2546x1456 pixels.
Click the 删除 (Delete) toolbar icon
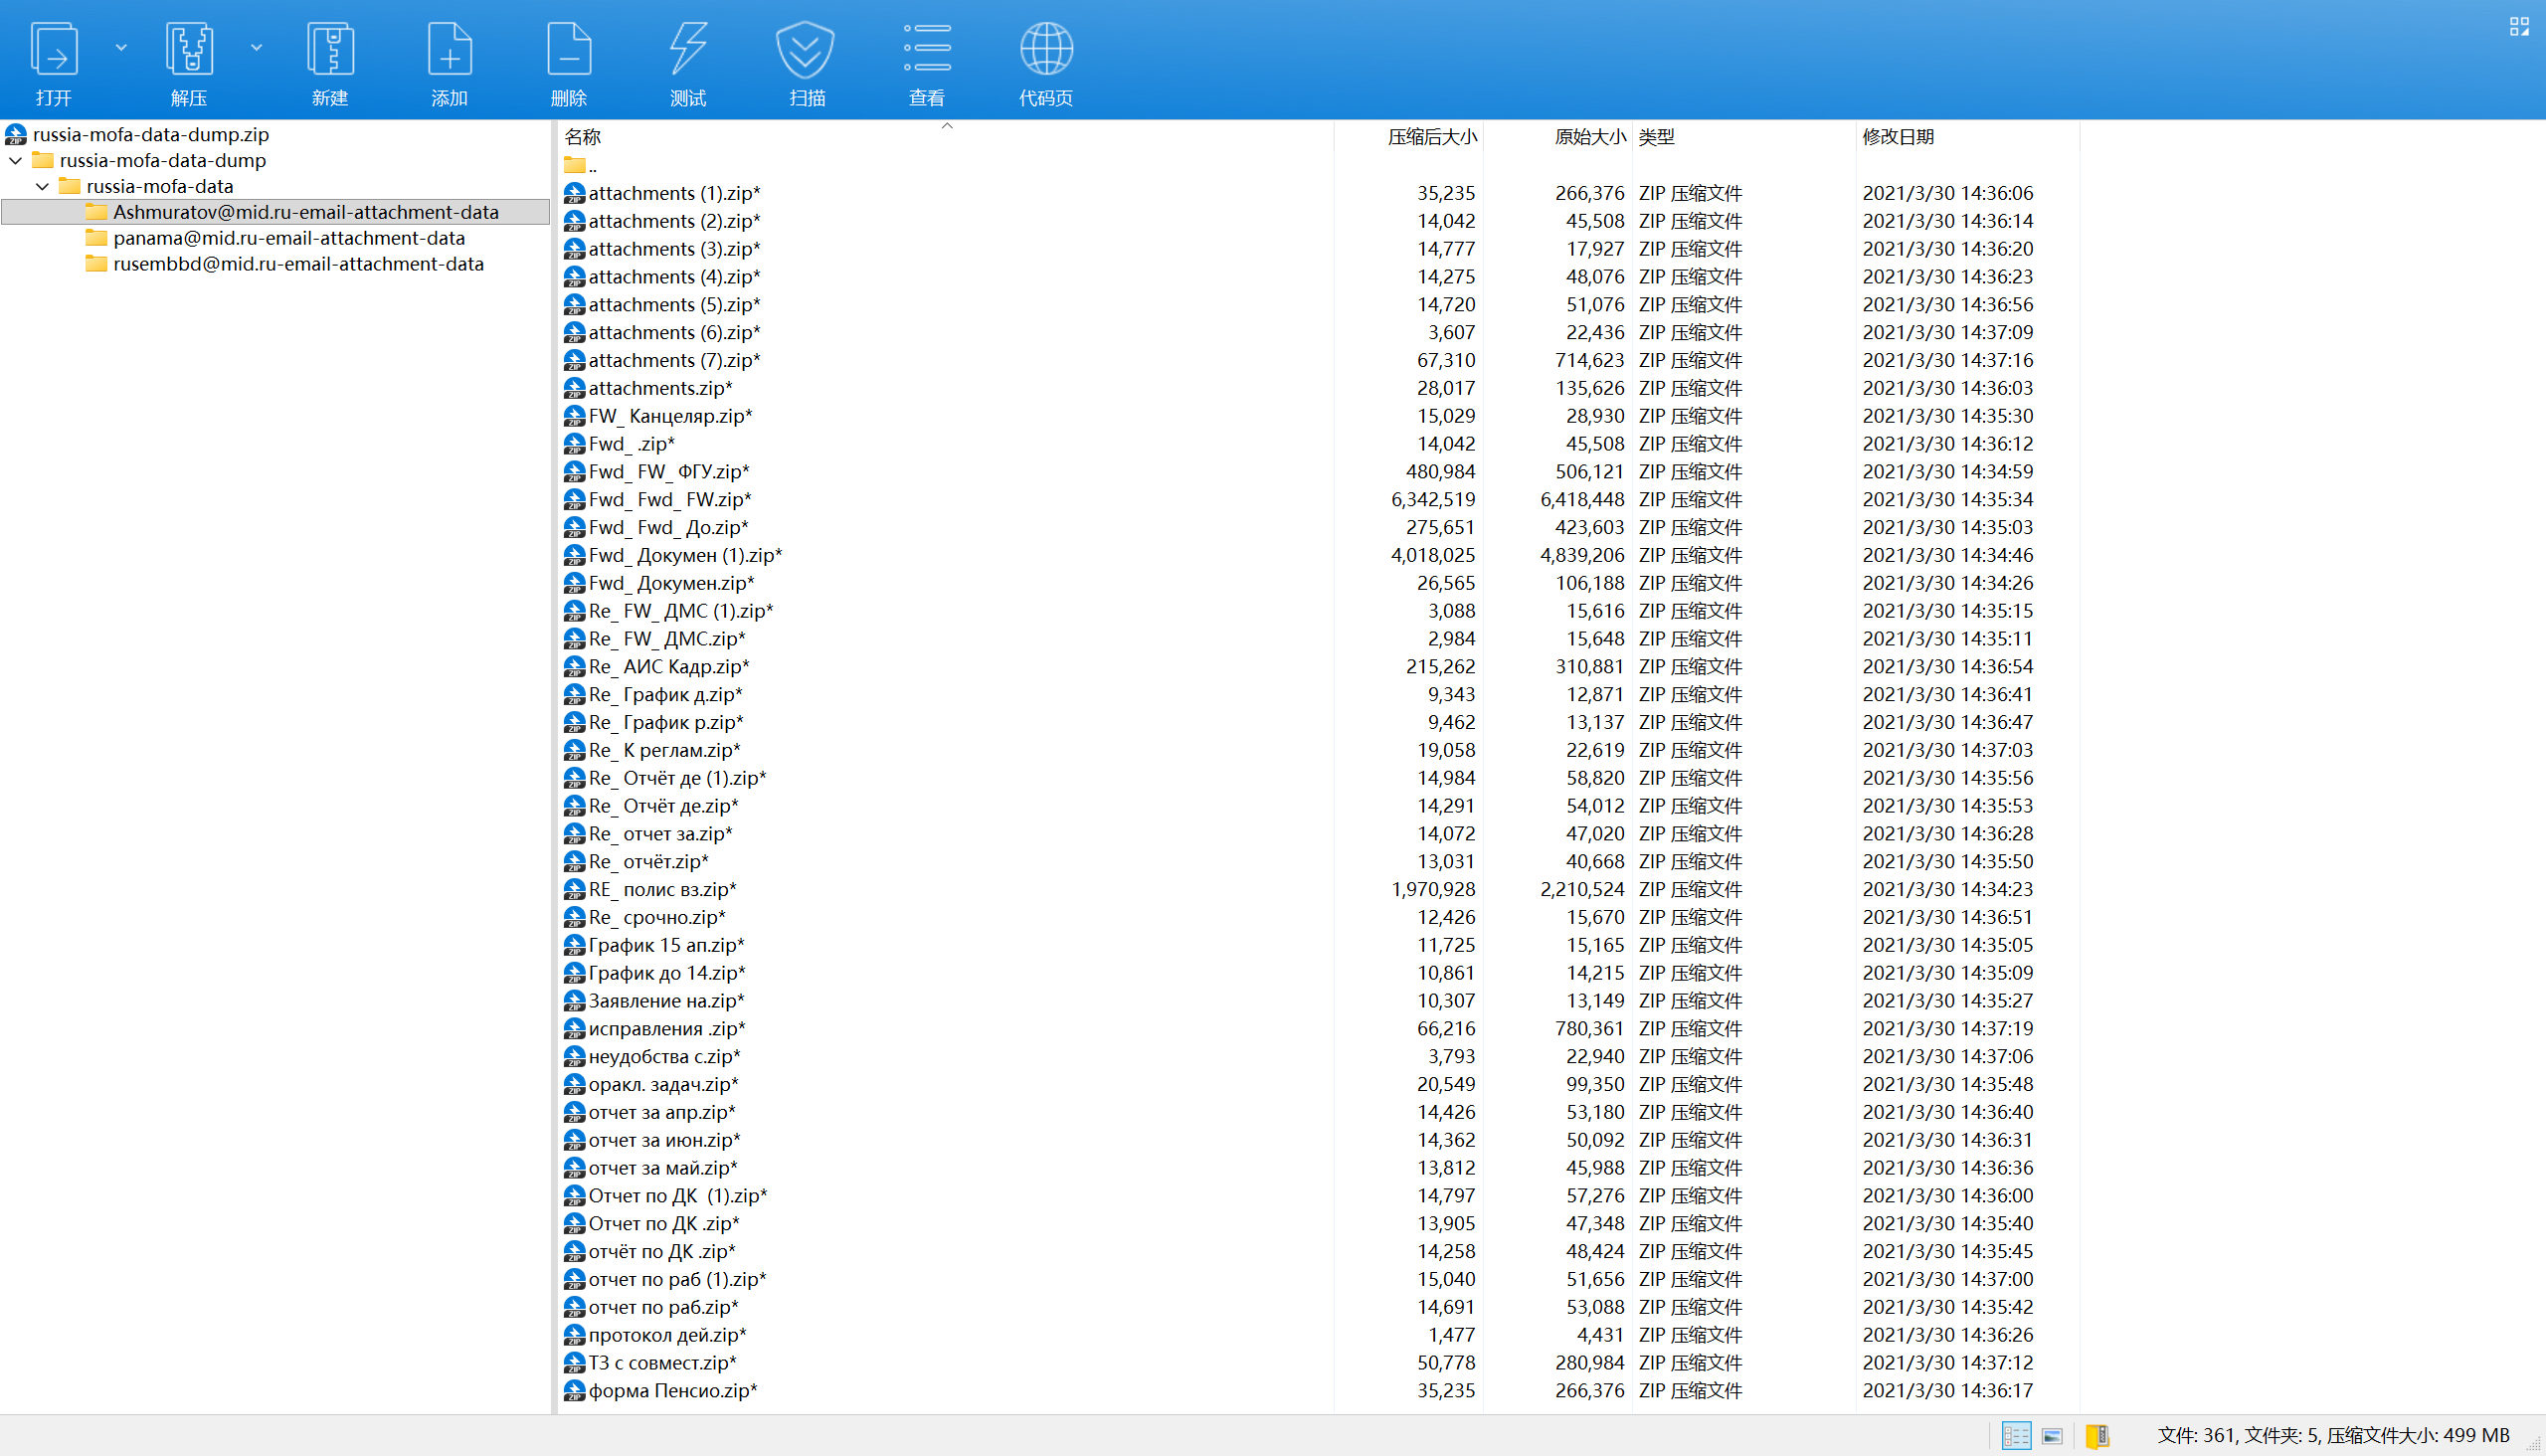[569, 50]
